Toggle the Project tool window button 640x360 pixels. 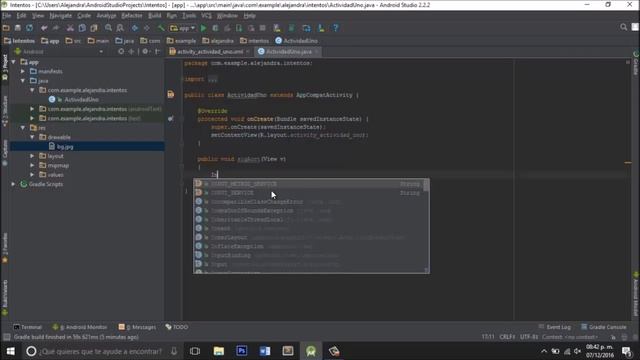point(4,67)
